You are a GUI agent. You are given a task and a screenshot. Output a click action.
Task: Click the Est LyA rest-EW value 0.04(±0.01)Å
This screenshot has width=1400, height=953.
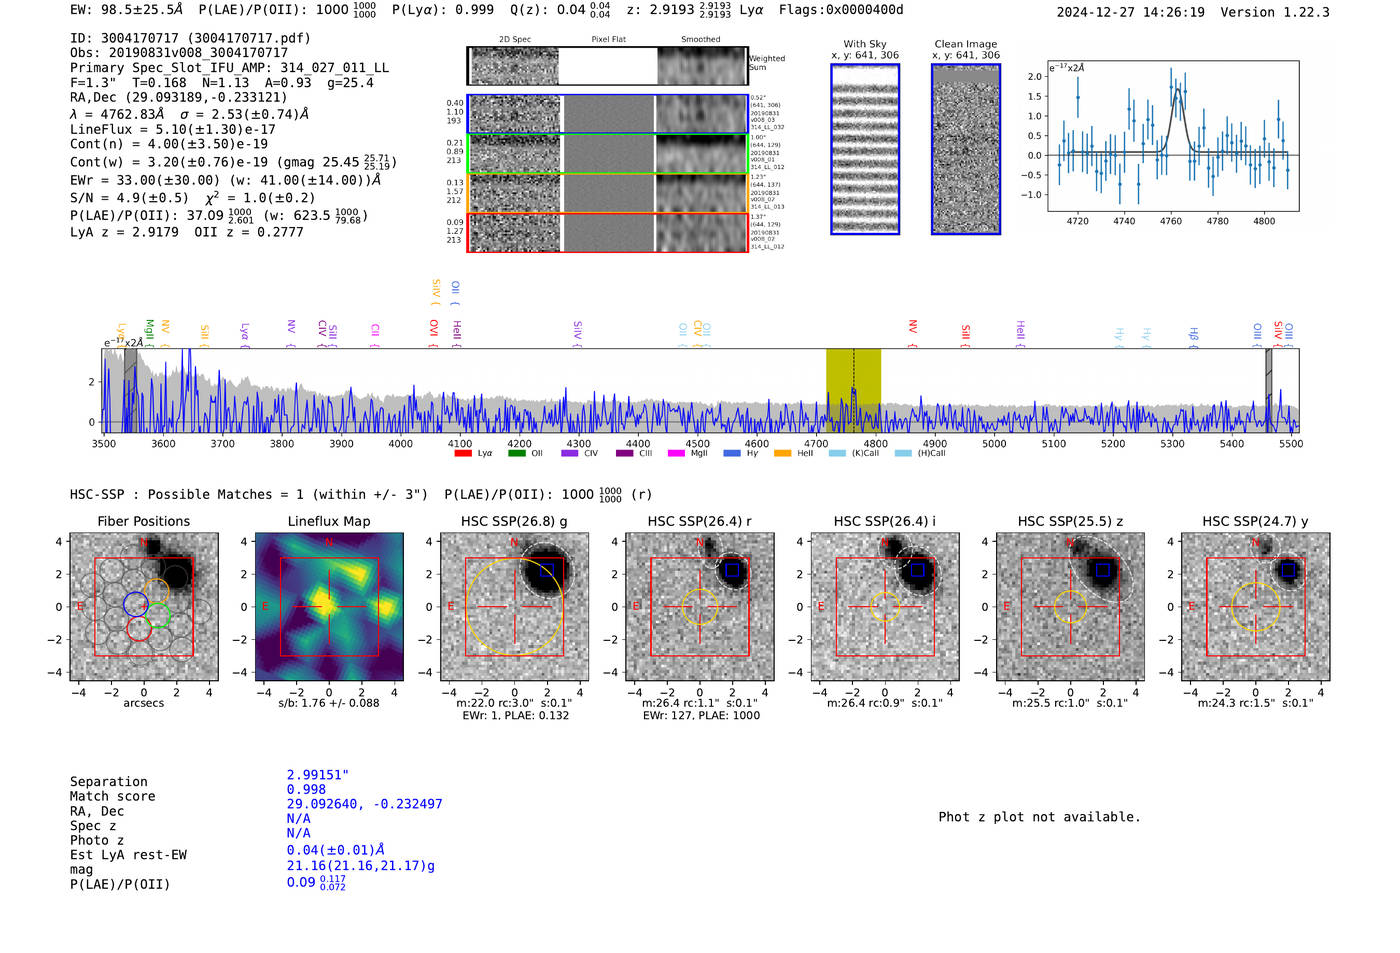click(336, 851)
